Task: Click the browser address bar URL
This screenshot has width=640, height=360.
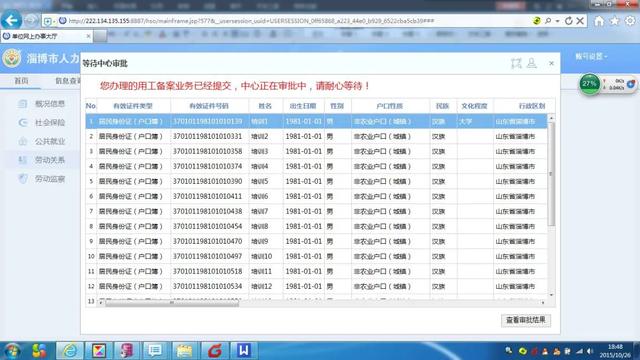Action: 251,21
